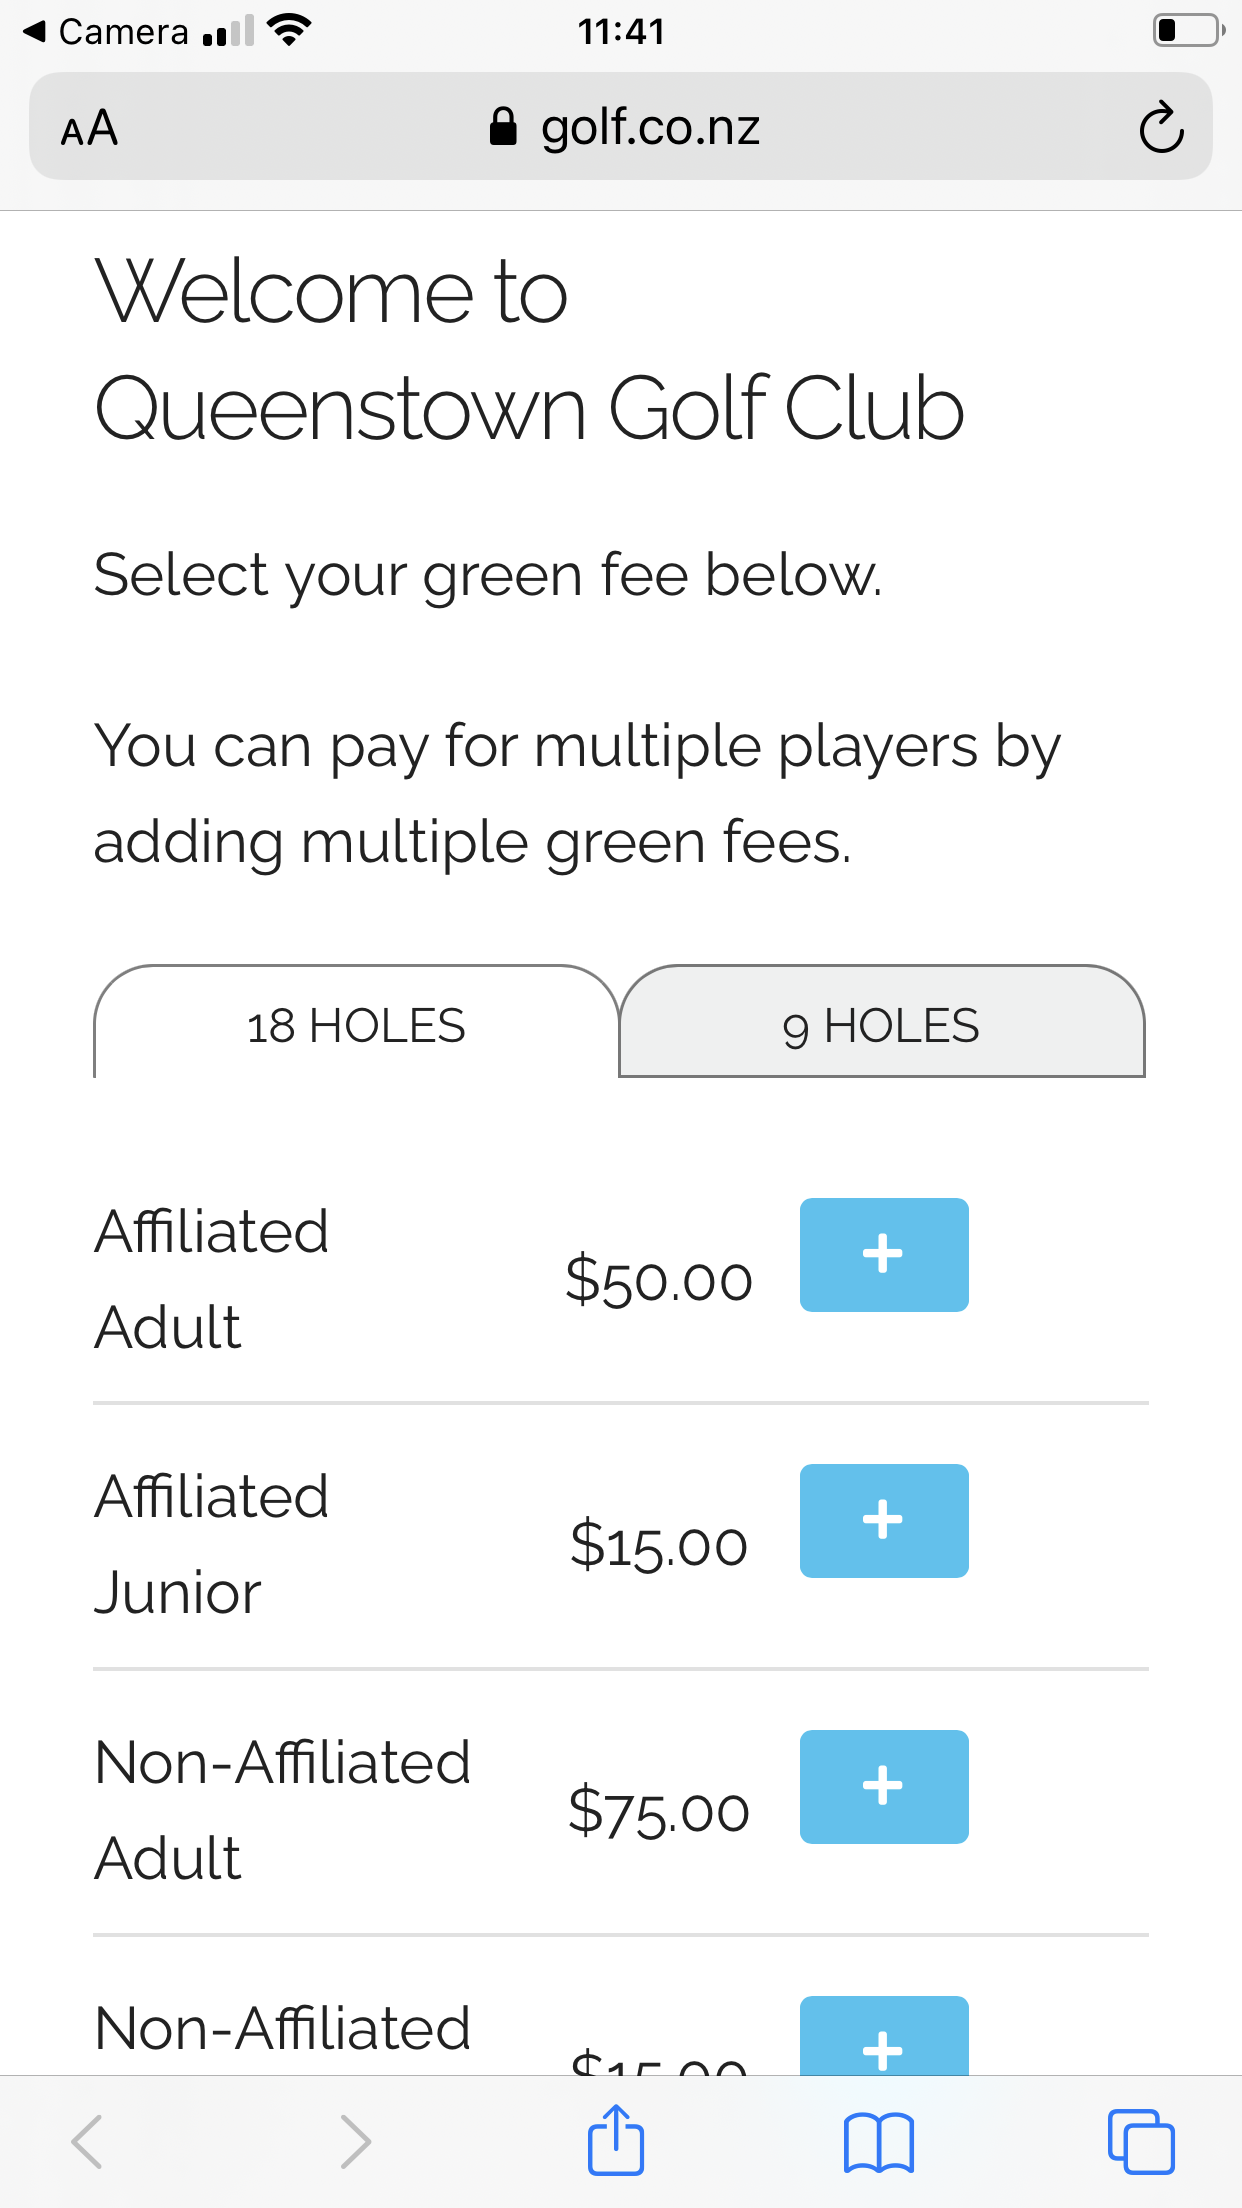The height and width of the screenshot is (2208, 1242).
Task: Select the 18 HOLES tab
Action: pyautogui.click(x=356, y=1024)
